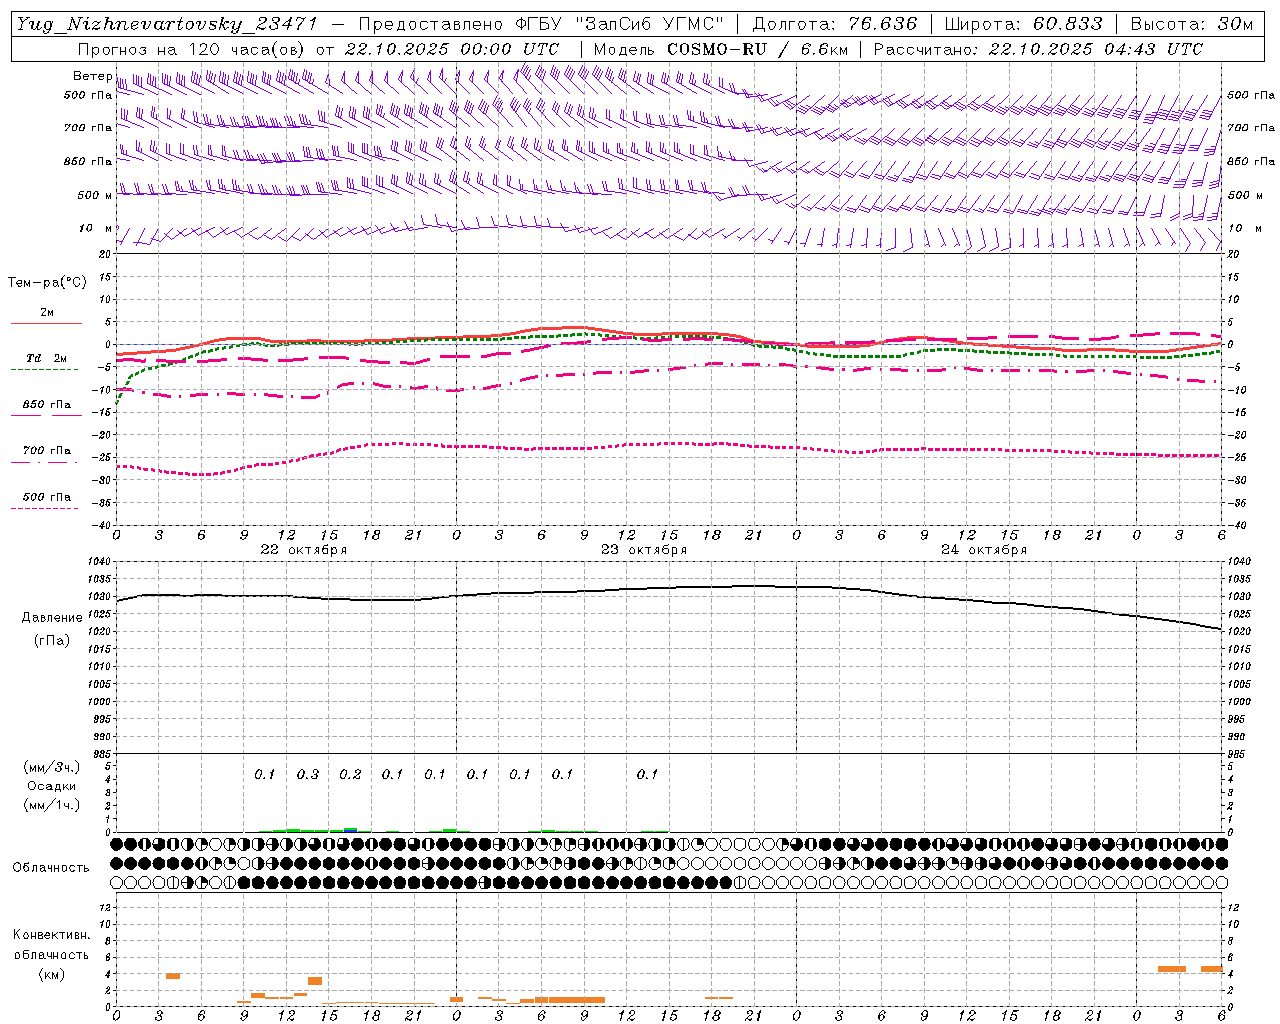
Task: Click the 'Td 2м' dew point legend entry
Action: [47, 358]
